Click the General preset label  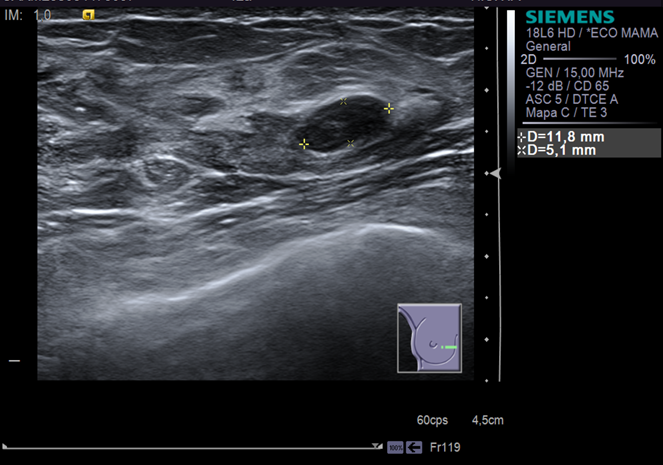(548, 46)
